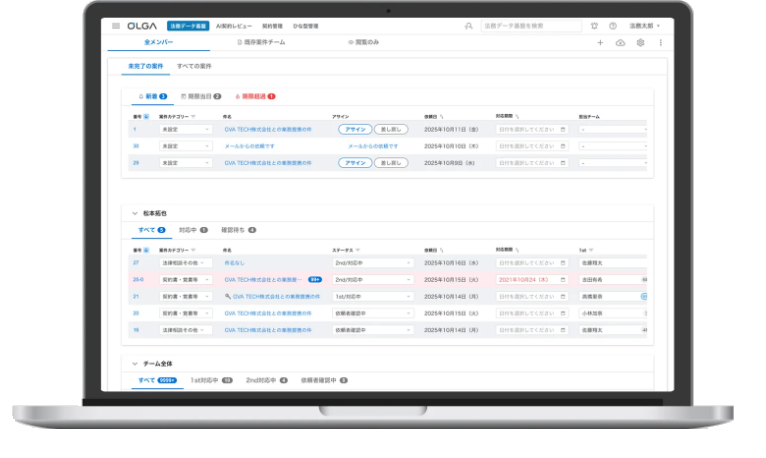This screenshot has width=766, height=458.
Task: Click 差し戻し button for case 1
Action: [390, 130]
